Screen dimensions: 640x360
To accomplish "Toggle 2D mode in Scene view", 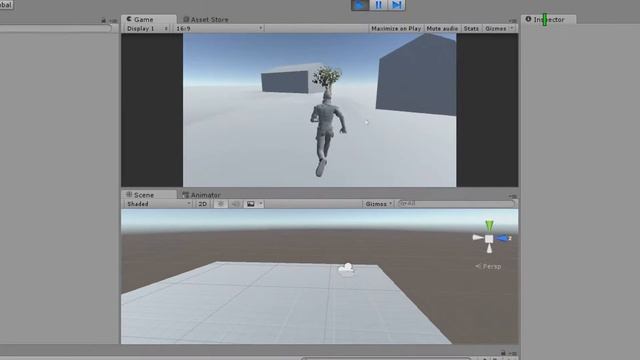I will (202, 204).
